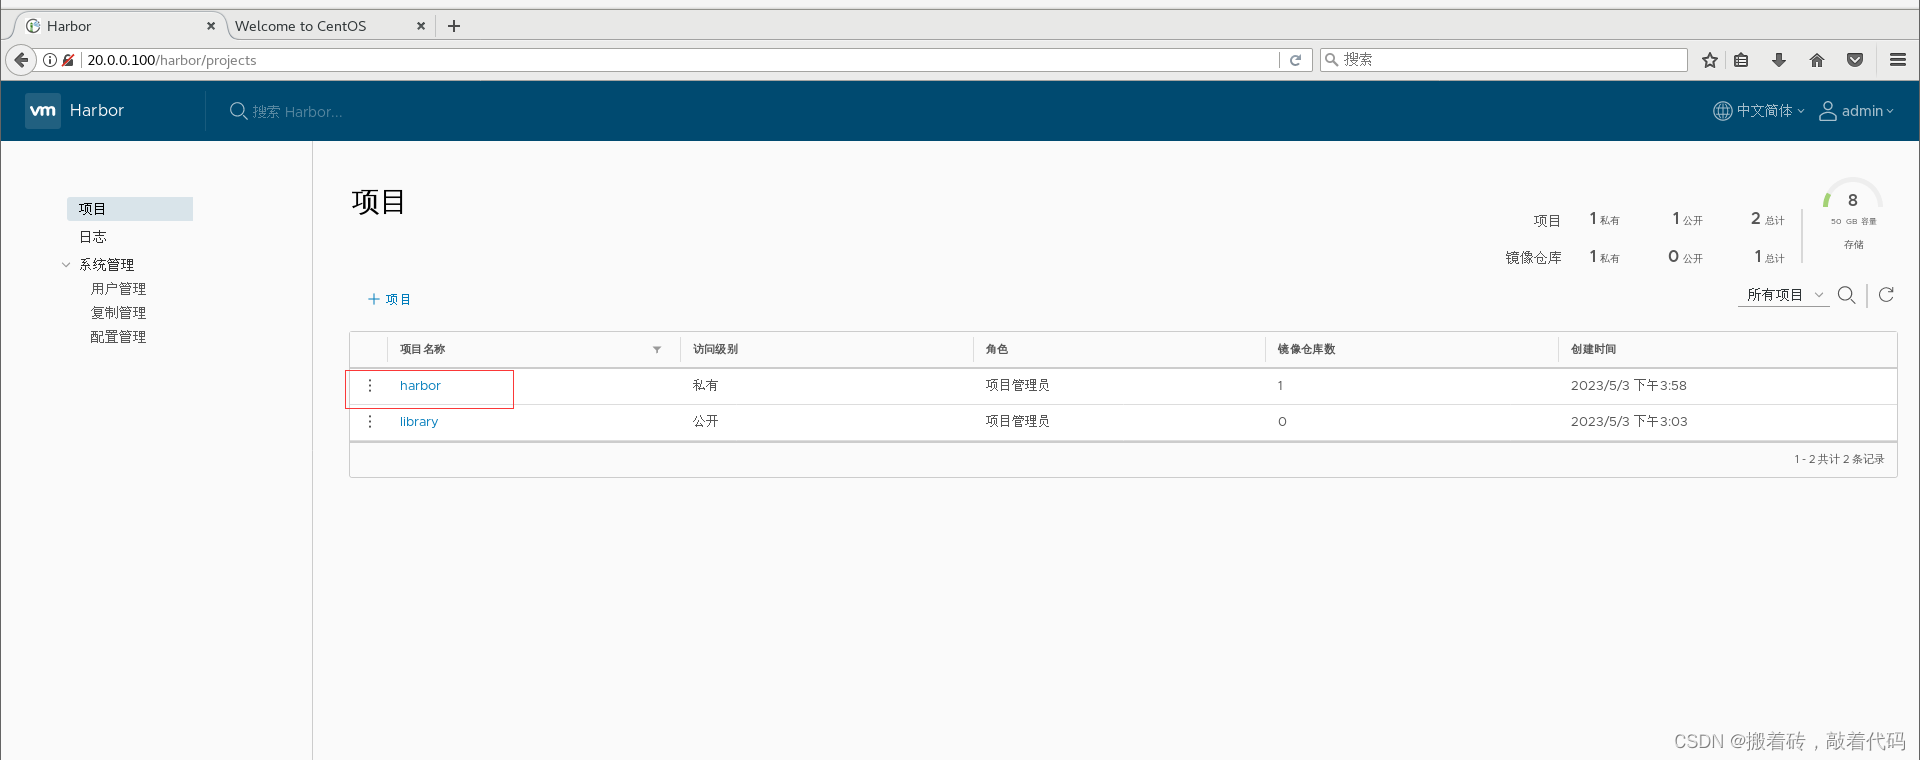Click the browser back arrow button
Viewport: 1920px width, 760px height.
[x=21, y=60]
